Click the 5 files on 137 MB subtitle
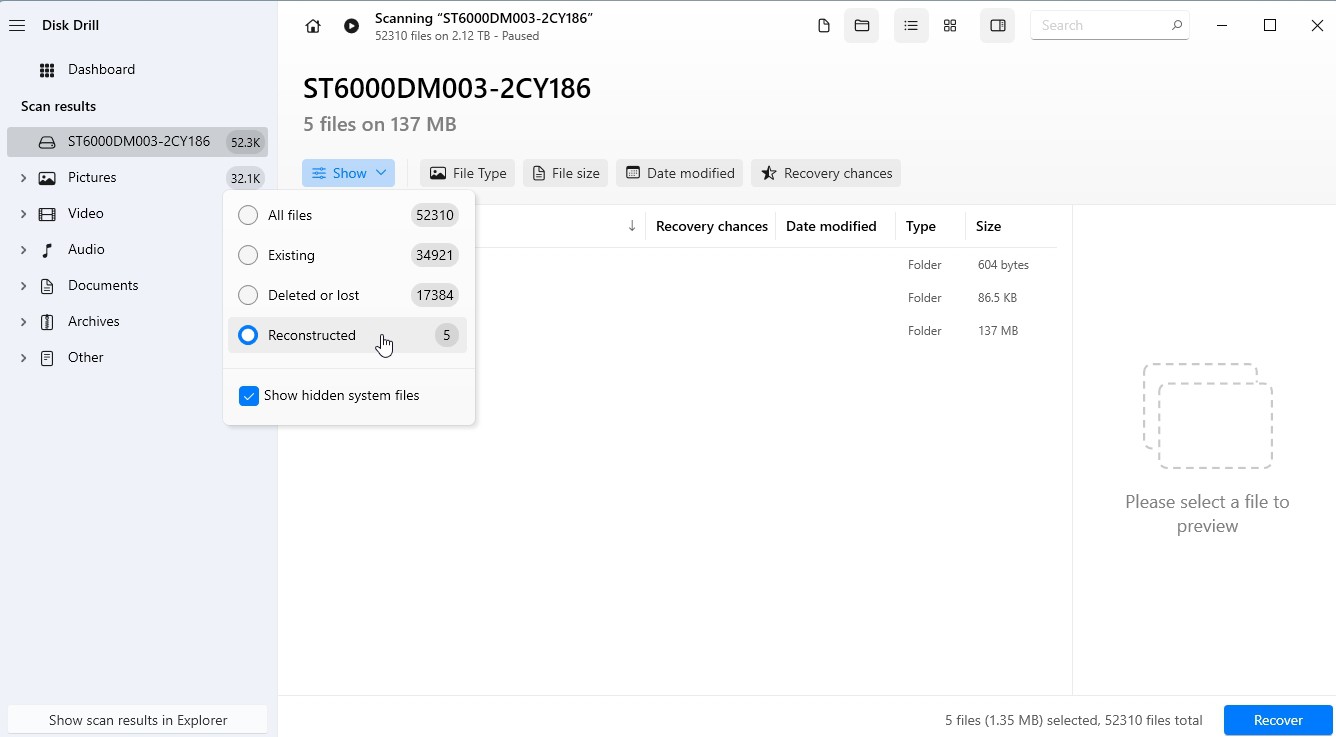Image resolution: width=1336 pixels, height=737 pixels. tap(380, 124)
